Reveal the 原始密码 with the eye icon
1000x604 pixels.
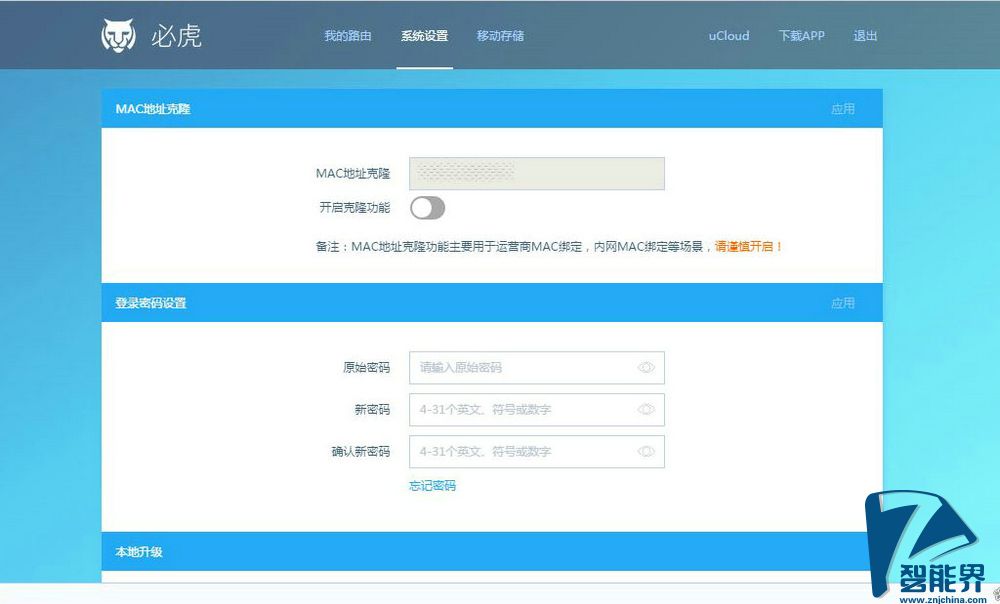[x=645, y=368]
